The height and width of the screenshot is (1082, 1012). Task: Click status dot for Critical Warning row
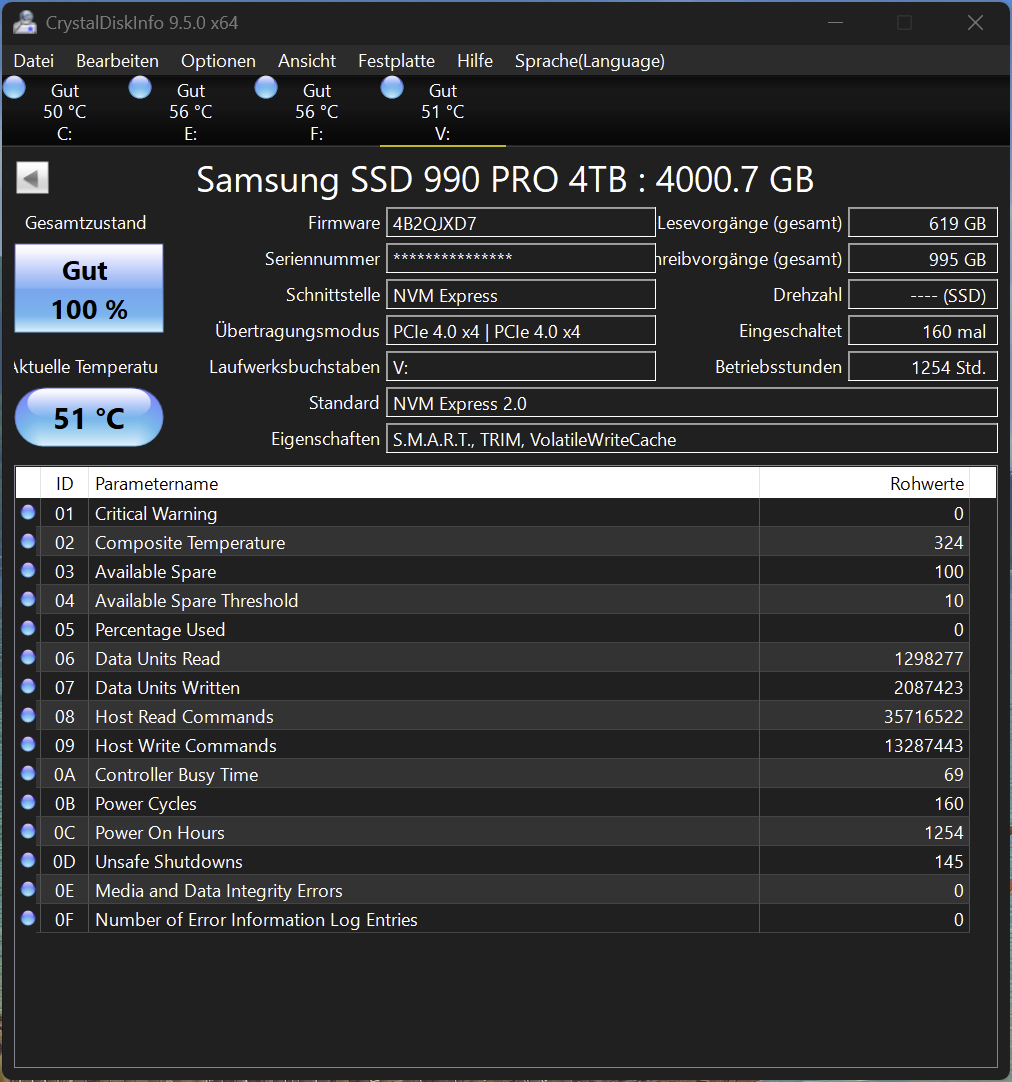[x=28, y=512]
